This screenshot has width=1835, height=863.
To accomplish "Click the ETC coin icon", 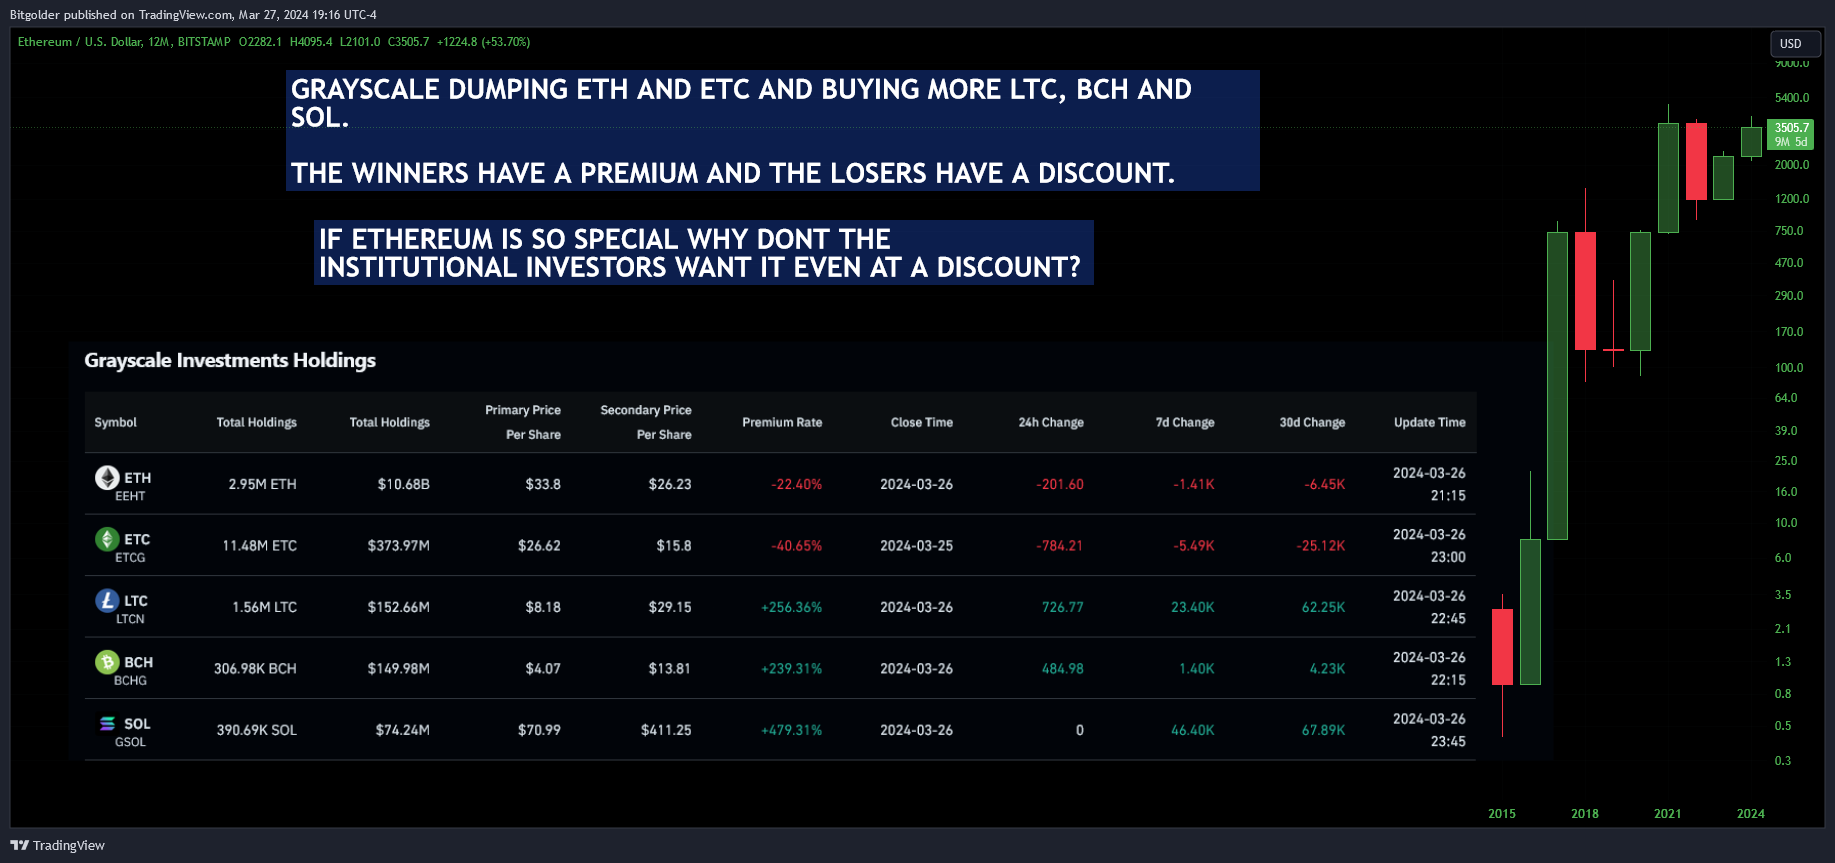I will 107,539.
